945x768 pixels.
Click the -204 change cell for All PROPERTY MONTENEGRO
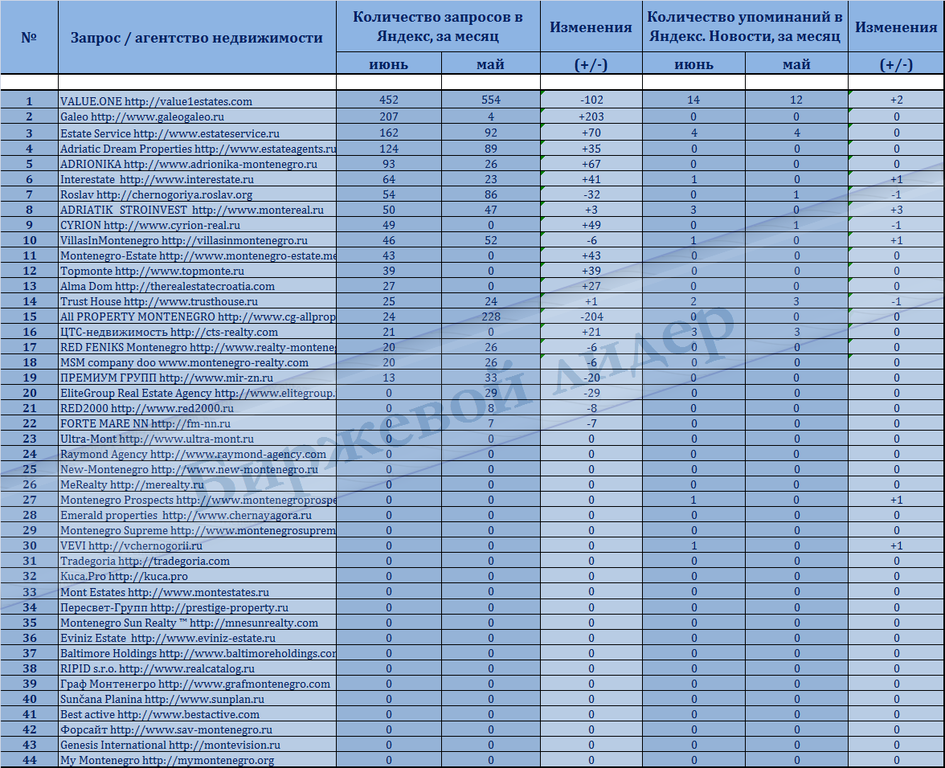[591, 316]
